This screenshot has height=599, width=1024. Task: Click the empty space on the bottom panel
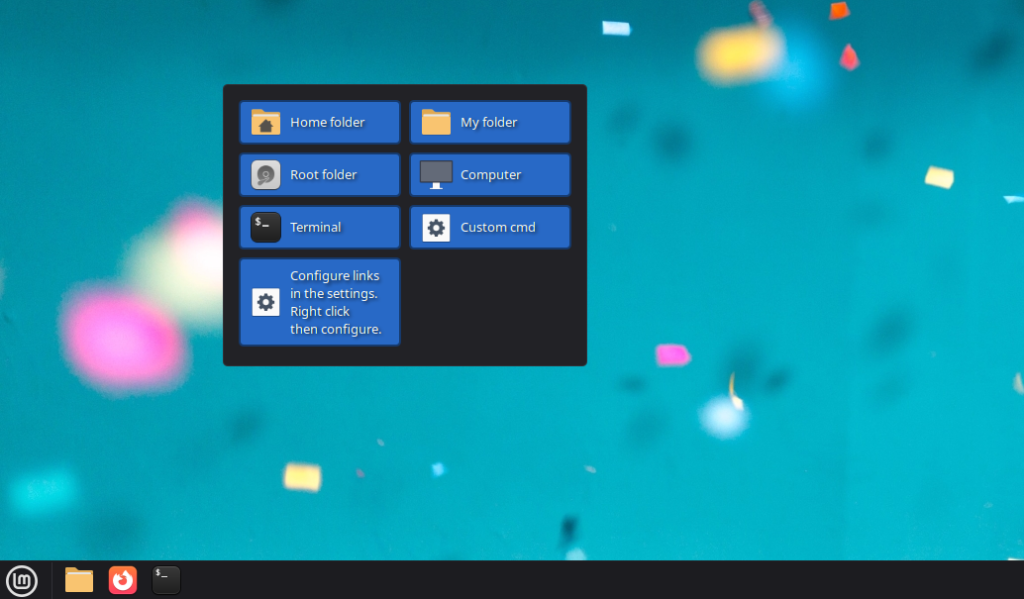pos(600,580)
